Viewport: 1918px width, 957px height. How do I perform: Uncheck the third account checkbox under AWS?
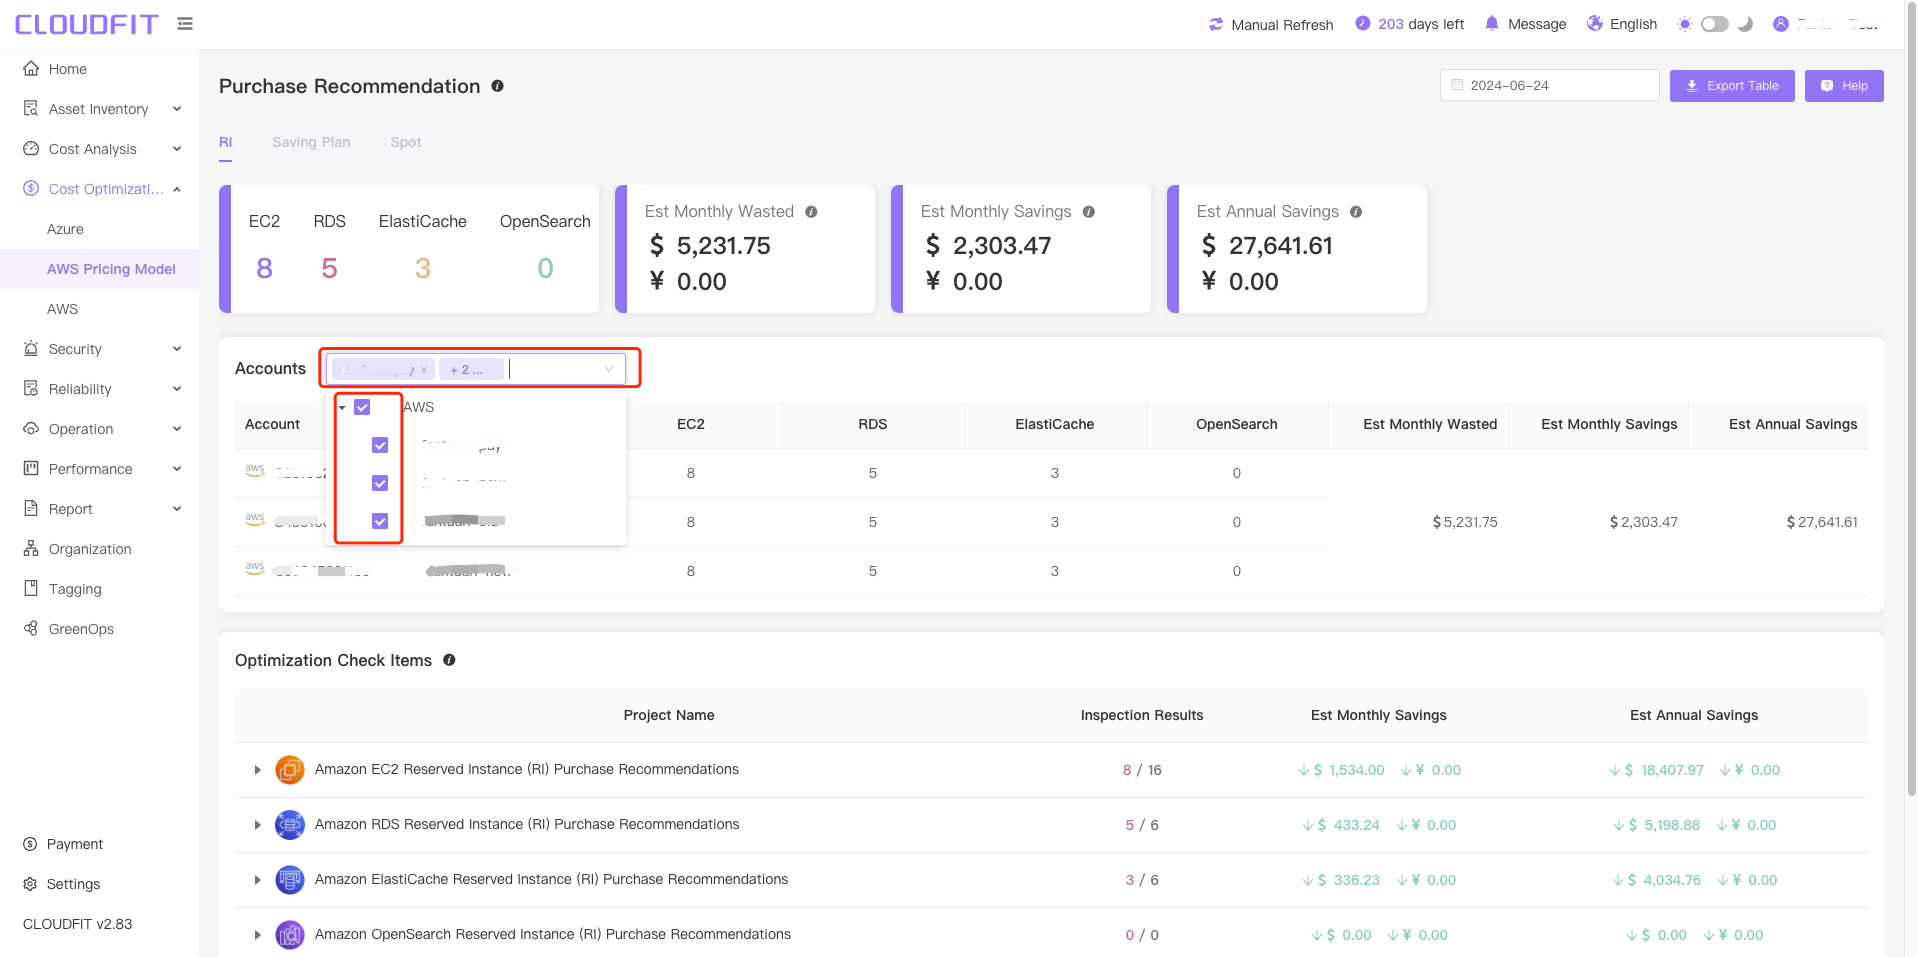point(380,521)
